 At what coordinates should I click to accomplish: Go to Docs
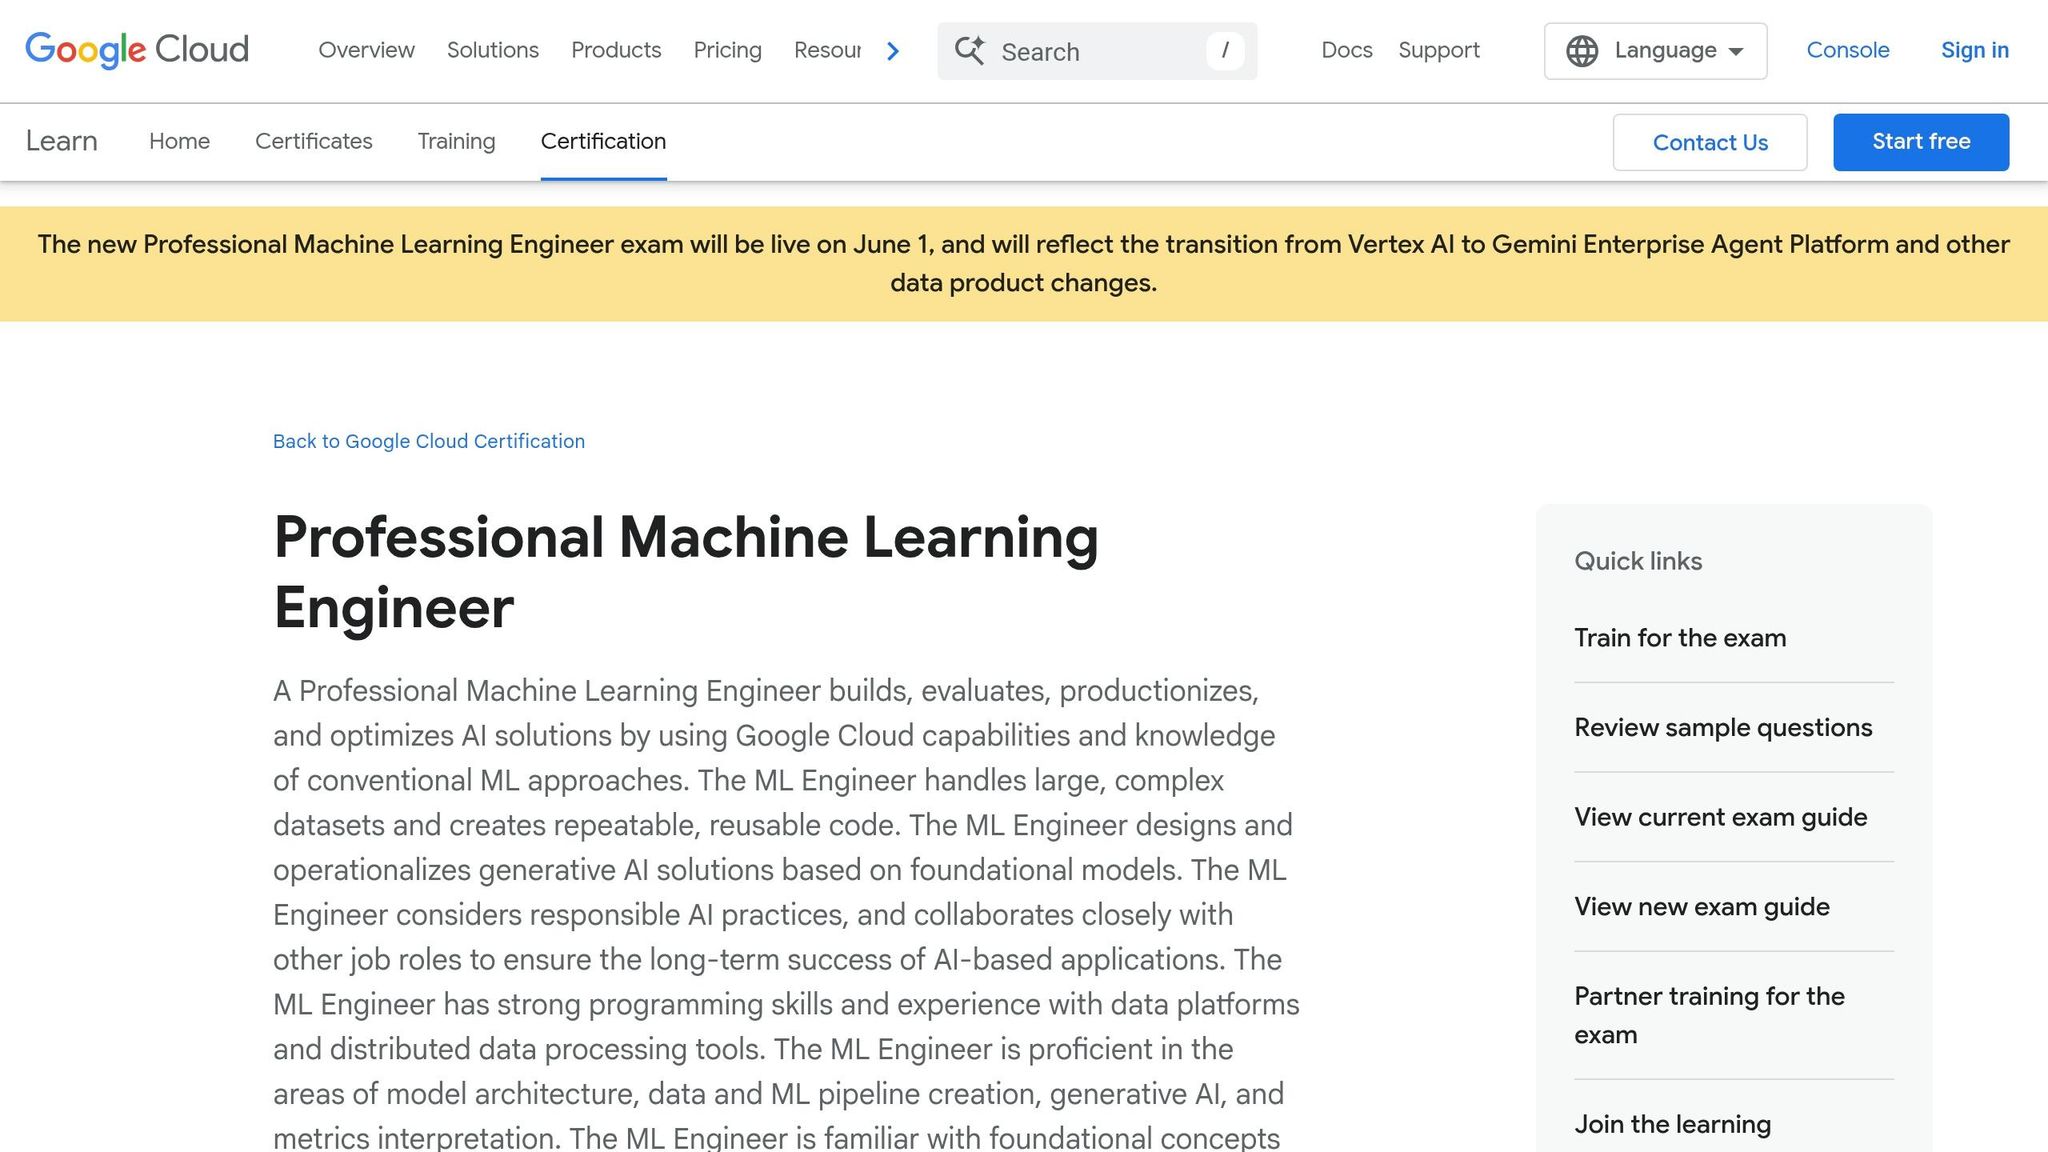coord(1347,50)
